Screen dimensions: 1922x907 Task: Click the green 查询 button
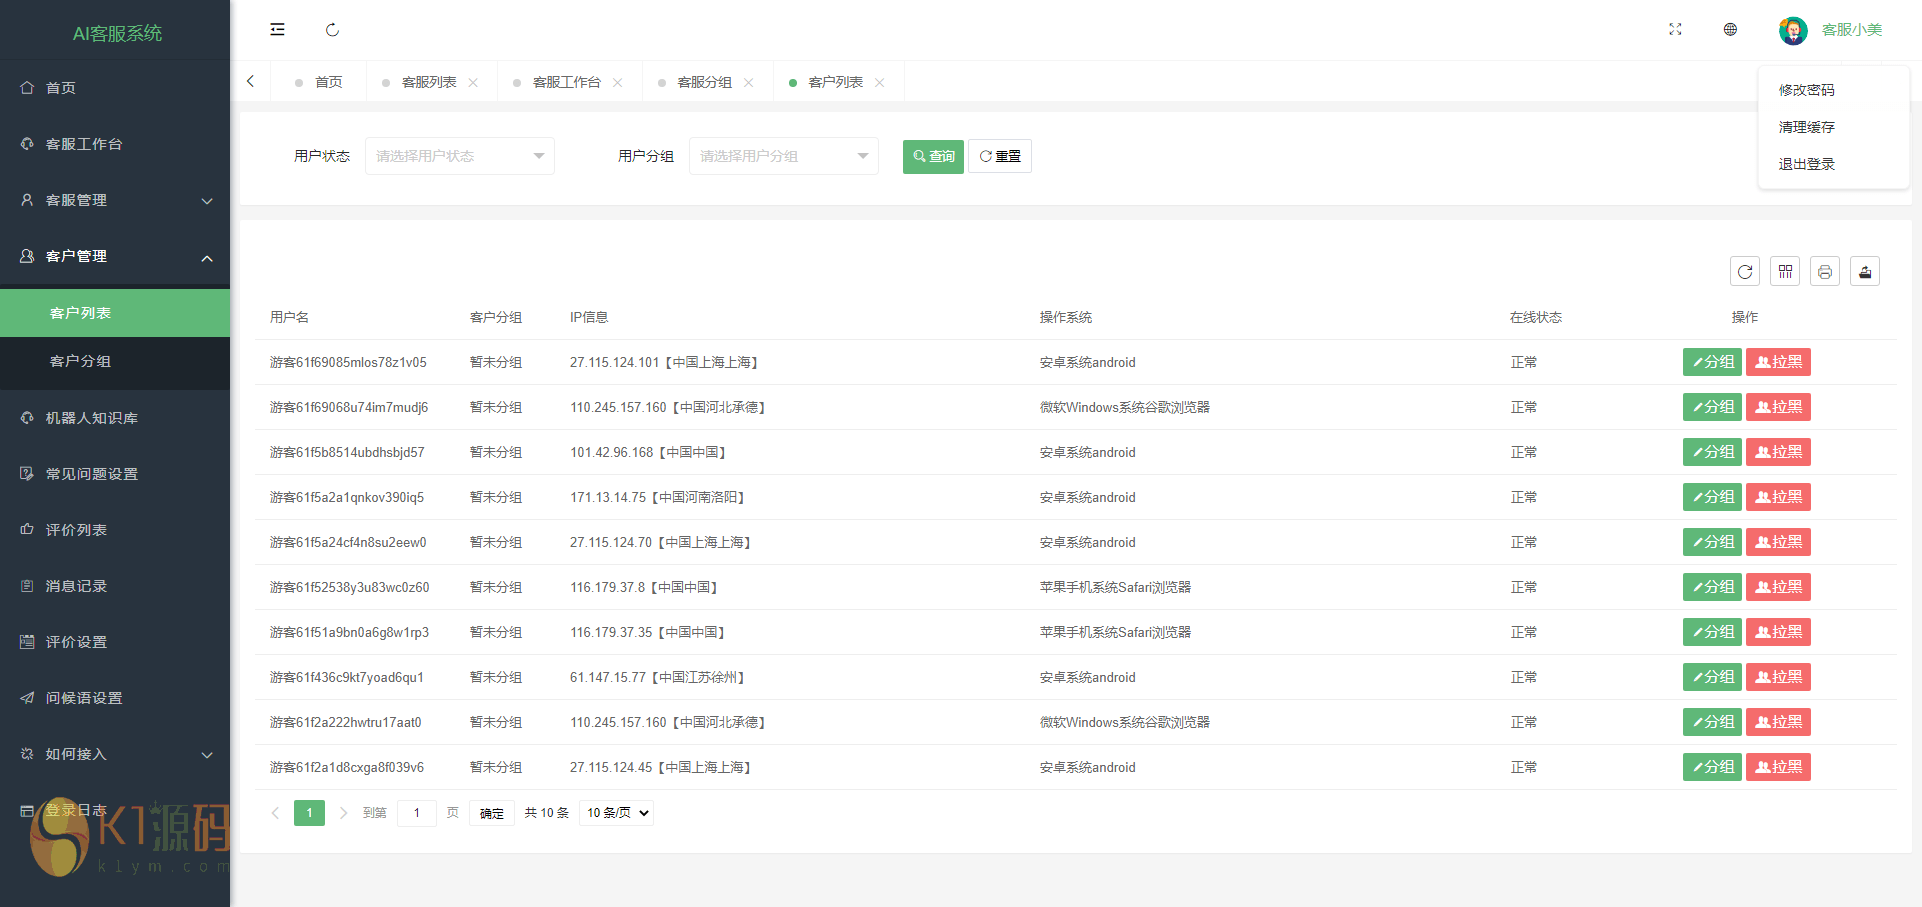[933, 156]
